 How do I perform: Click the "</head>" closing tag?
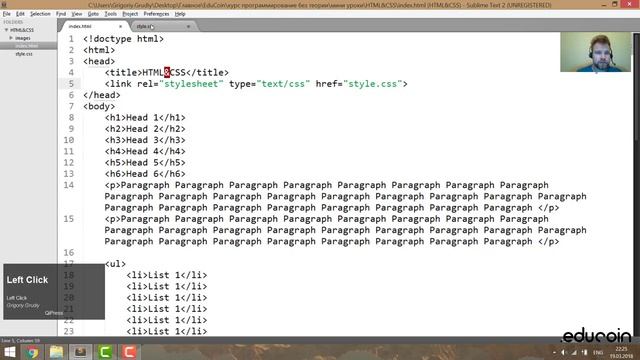102,95
